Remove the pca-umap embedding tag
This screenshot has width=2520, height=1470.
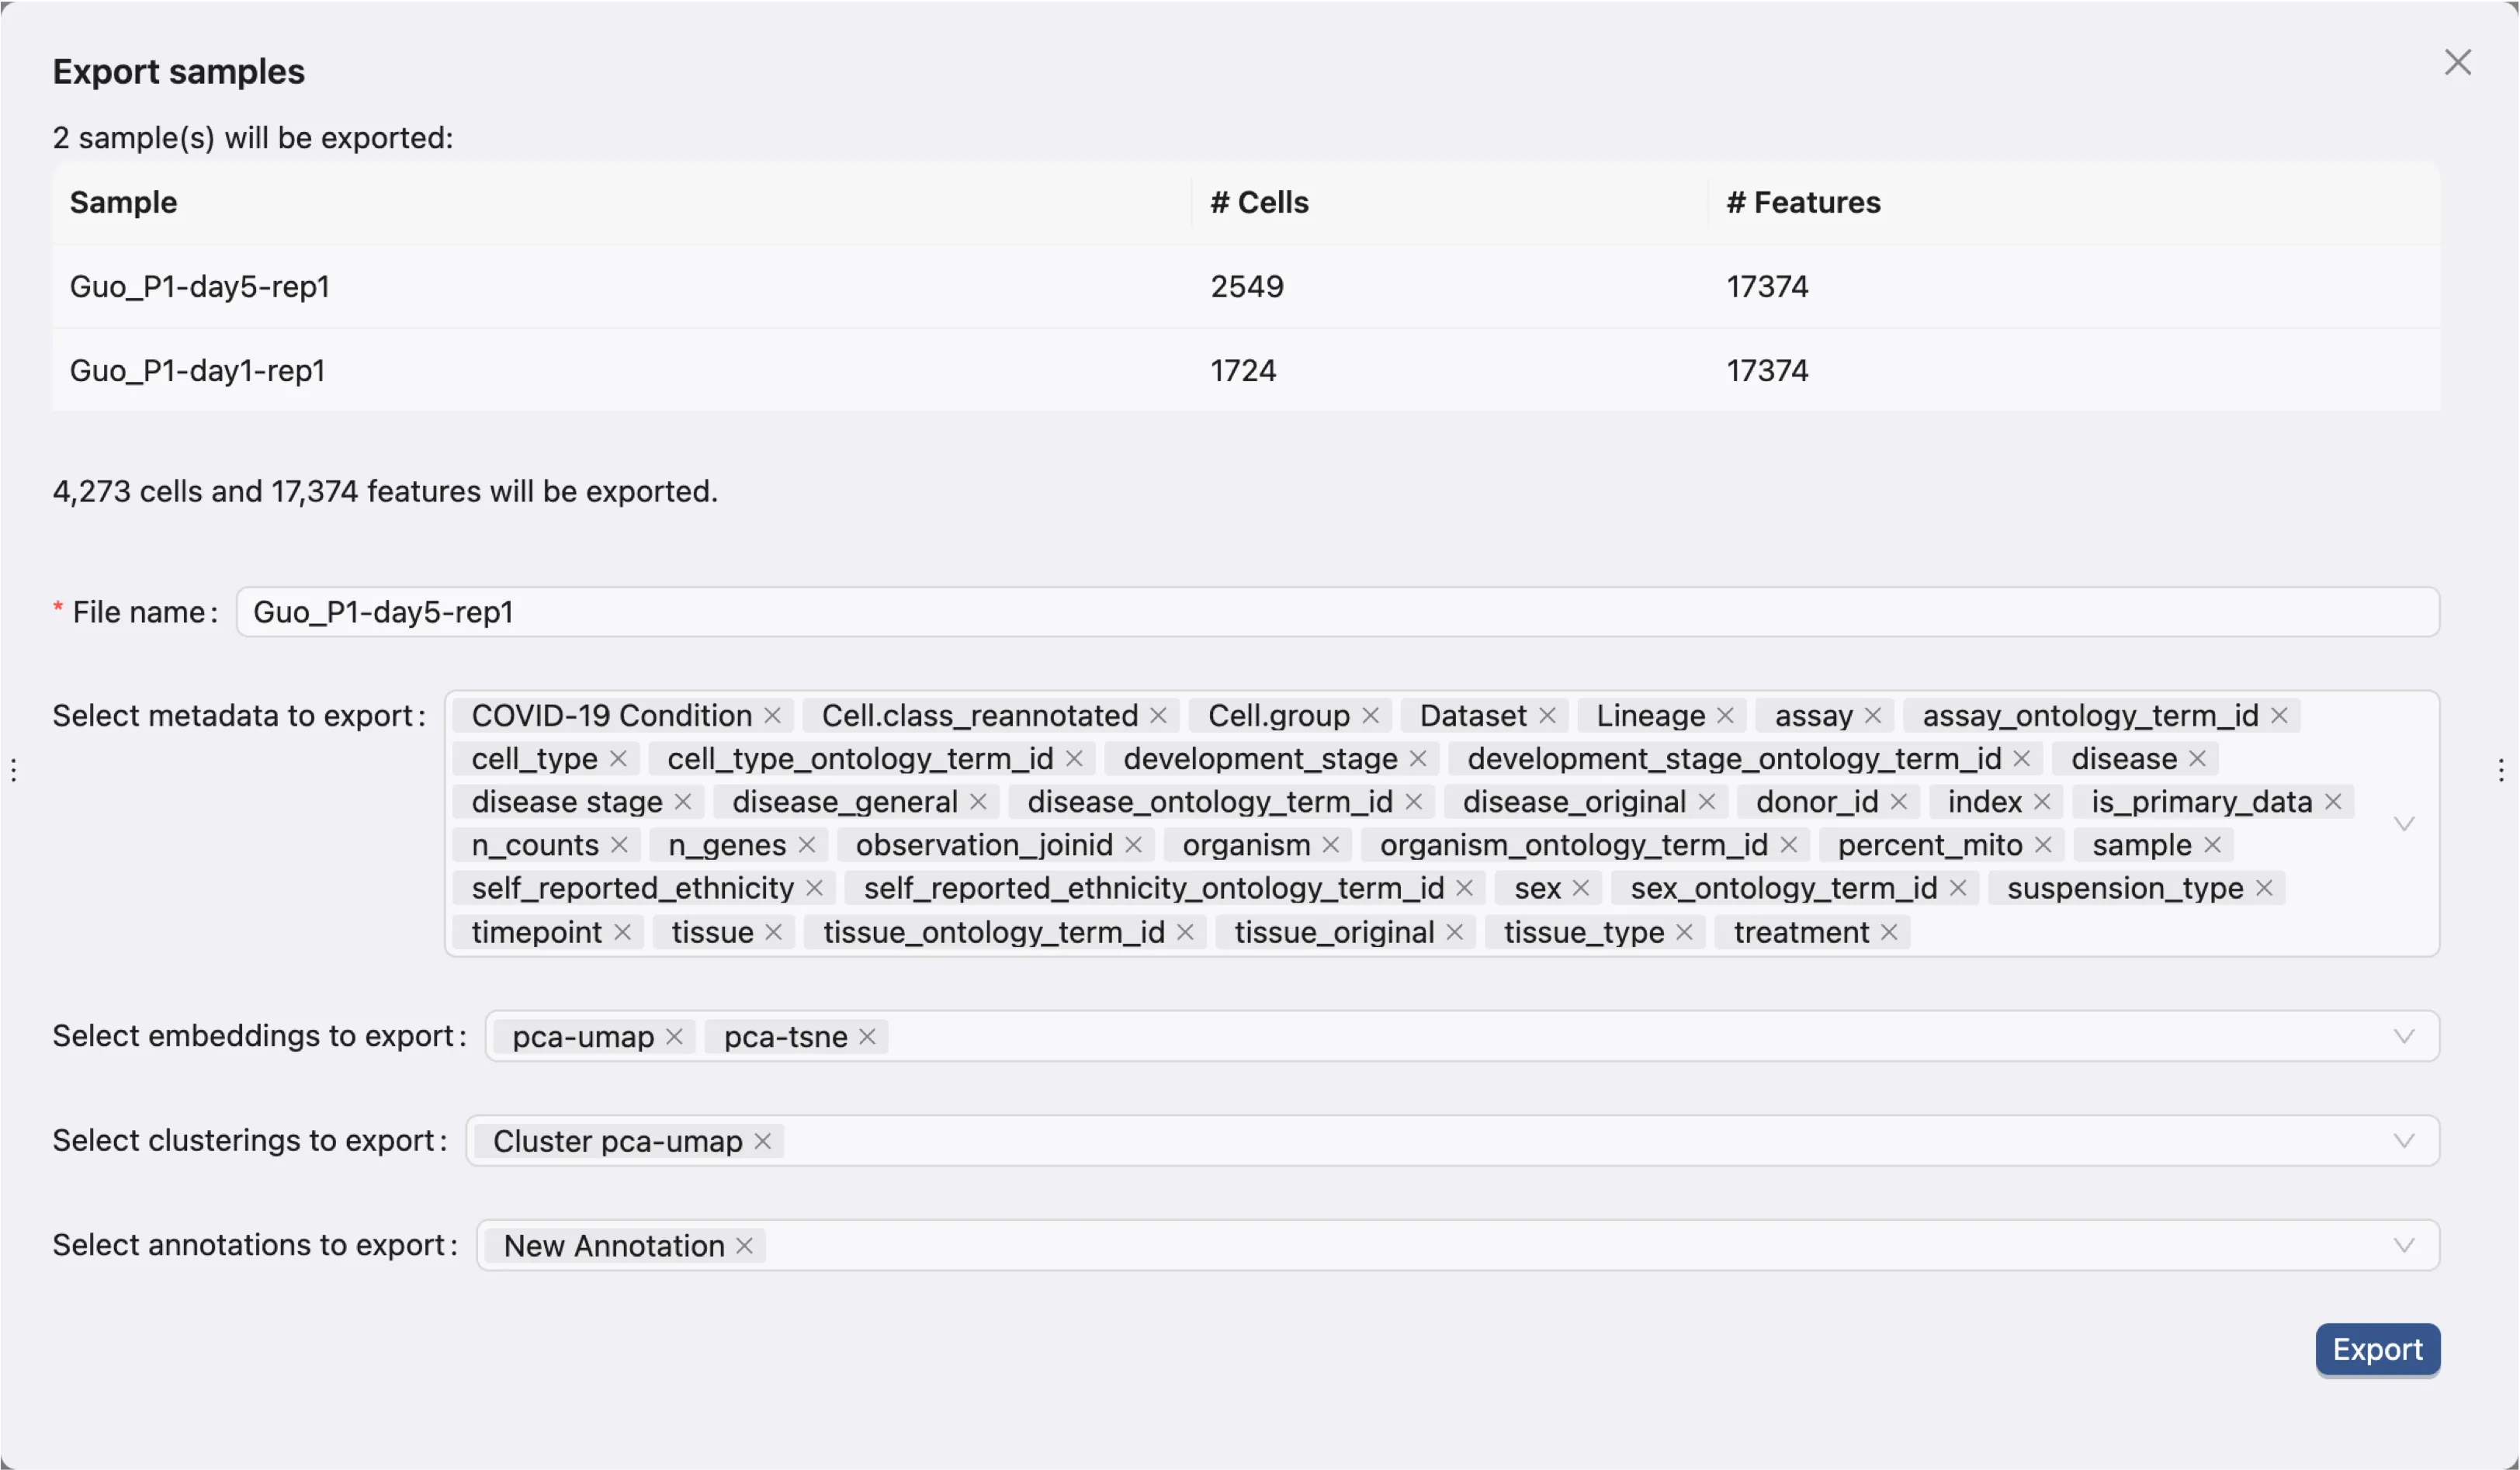click(674, 1037)
